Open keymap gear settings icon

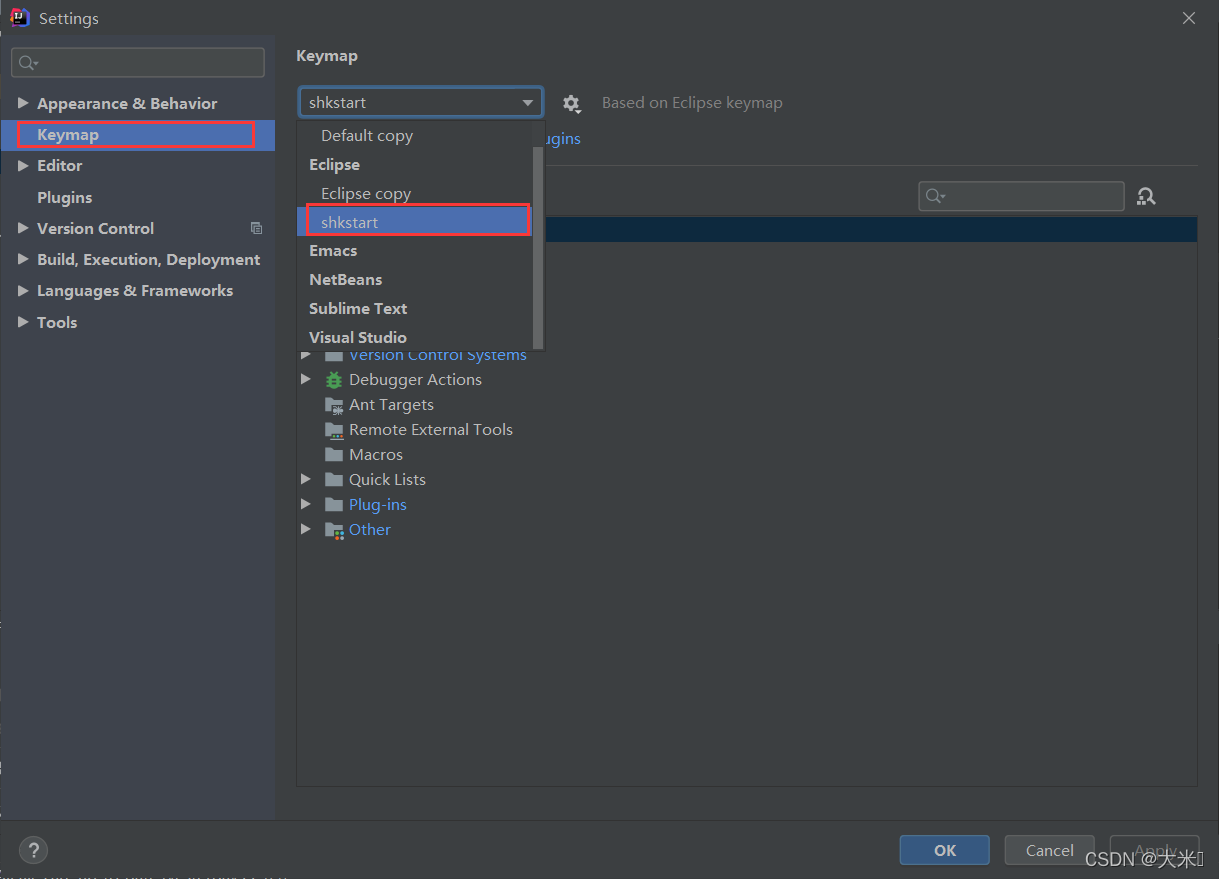571,103
